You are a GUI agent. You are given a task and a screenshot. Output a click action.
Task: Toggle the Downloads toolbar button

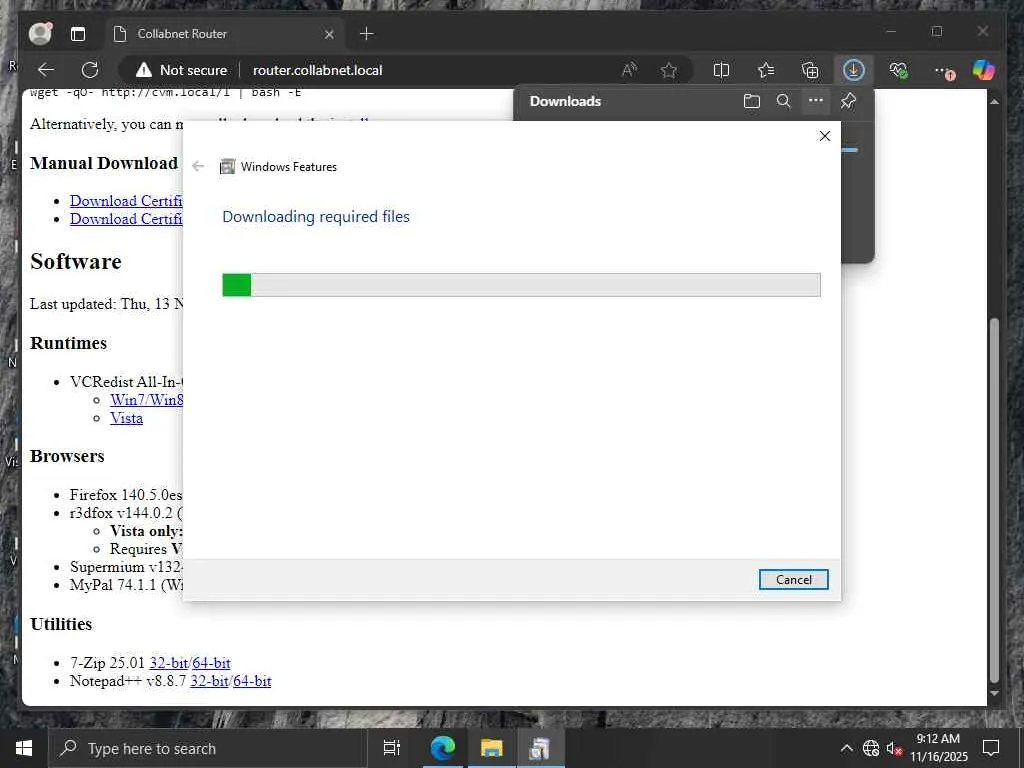tap(854, 70)
